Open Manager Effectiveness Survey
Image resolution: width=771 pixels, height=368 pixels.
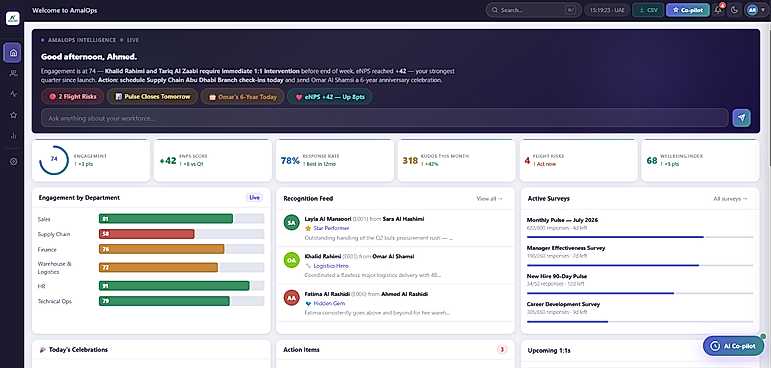tap(640, 255)
